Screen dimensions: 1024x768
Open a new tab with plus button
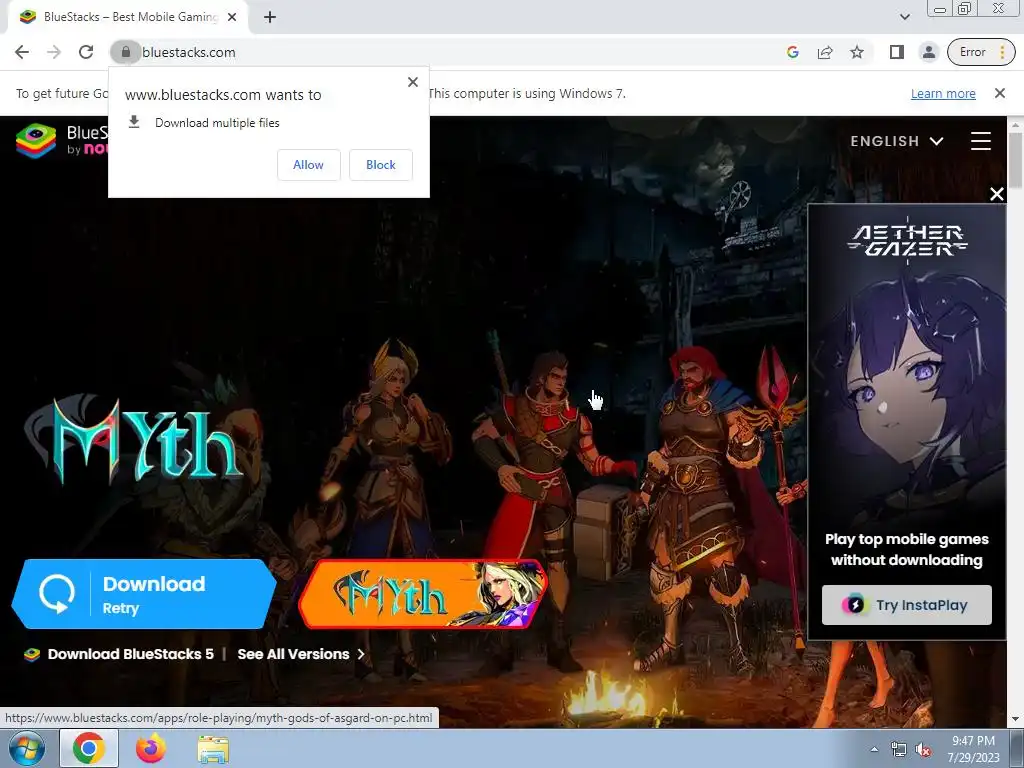pos(270,18)
